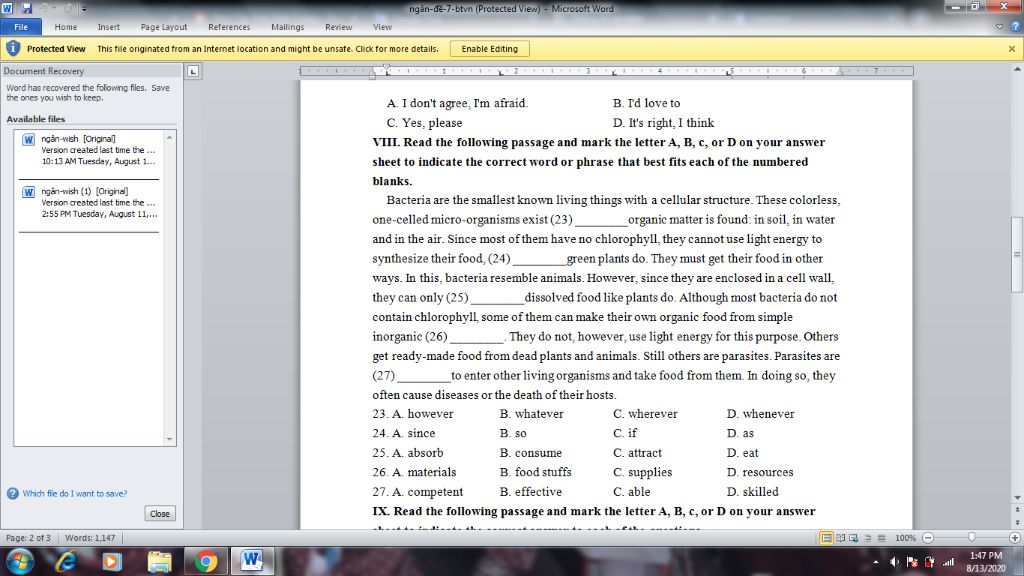
Task: Click the zoom in plus button
Action: click(1015, 538)
